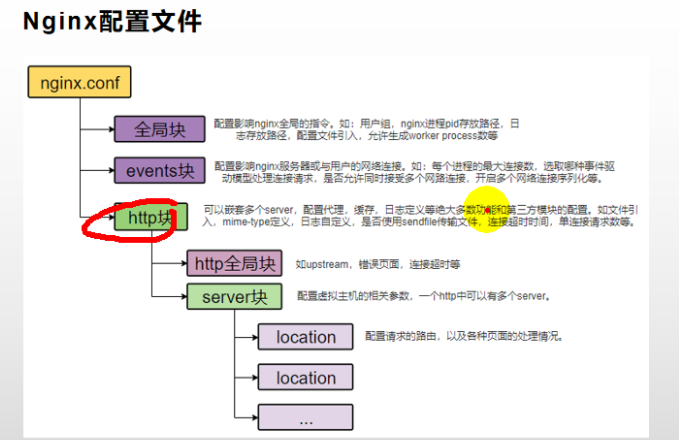The image size is (679, 440).
Task: Select the http块 green box
Action: (x=151, y=217)
